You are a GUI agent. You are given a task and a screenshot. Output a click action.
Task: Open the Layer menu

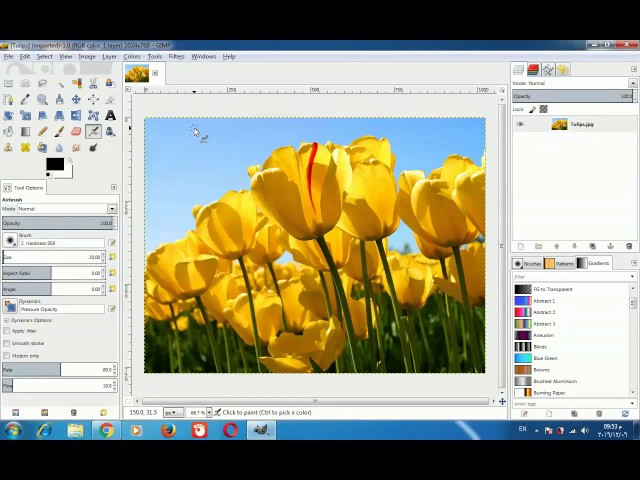tap(109, 57)
